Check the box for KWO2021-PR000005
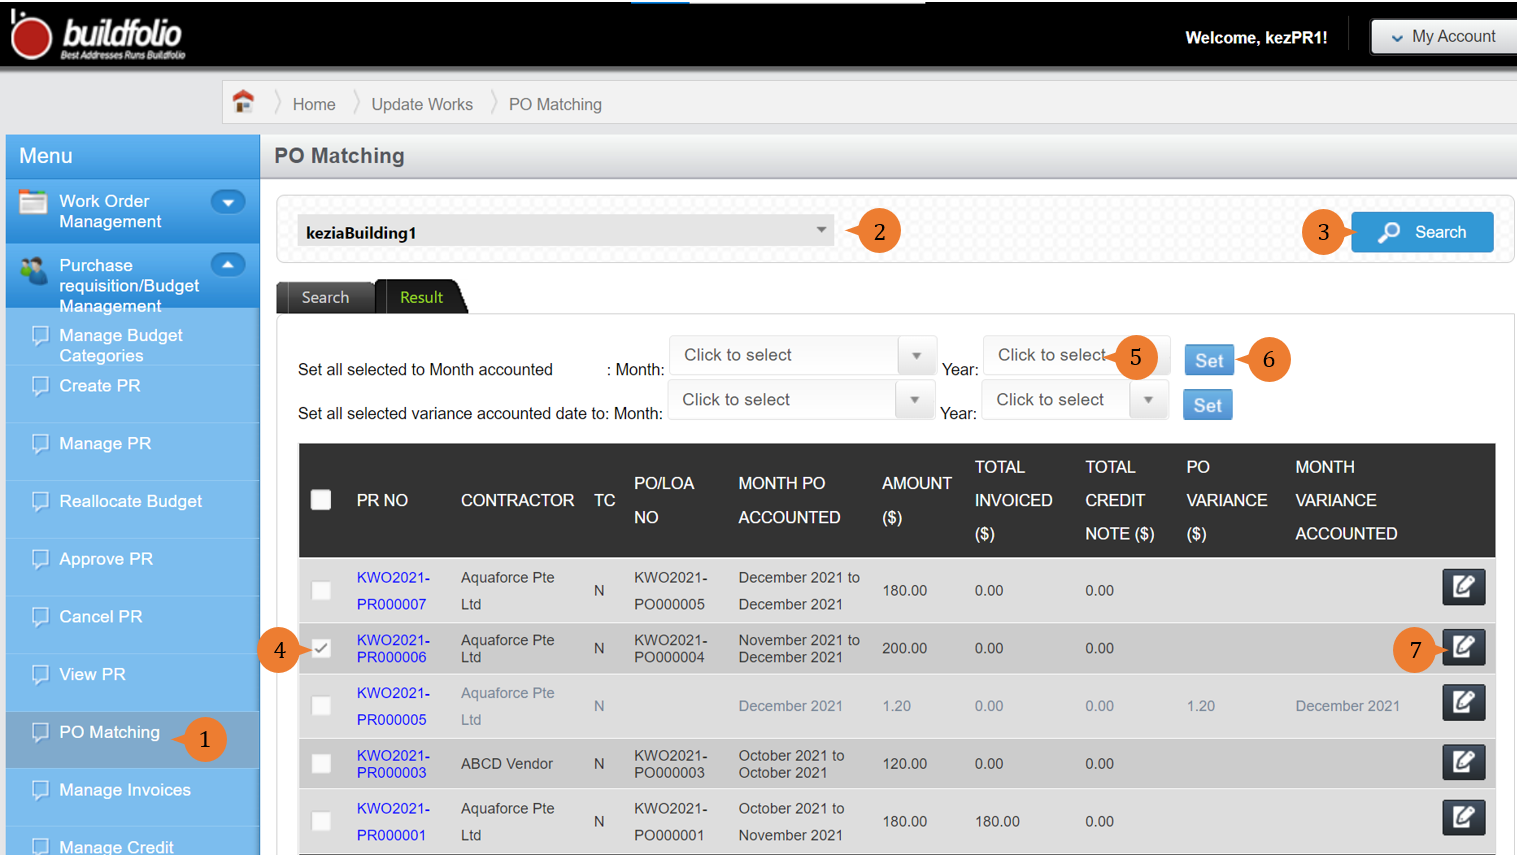1517x867 pixels. (321, 706)
